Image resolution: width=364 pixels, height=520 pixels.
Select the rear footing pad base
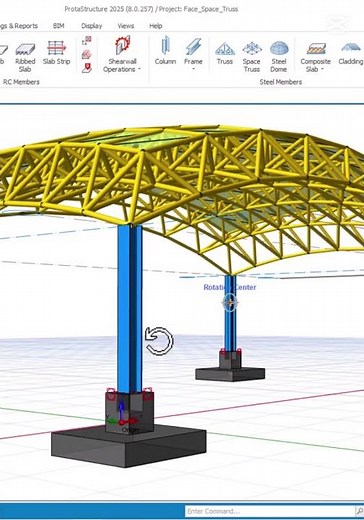(x=230, y=374)
